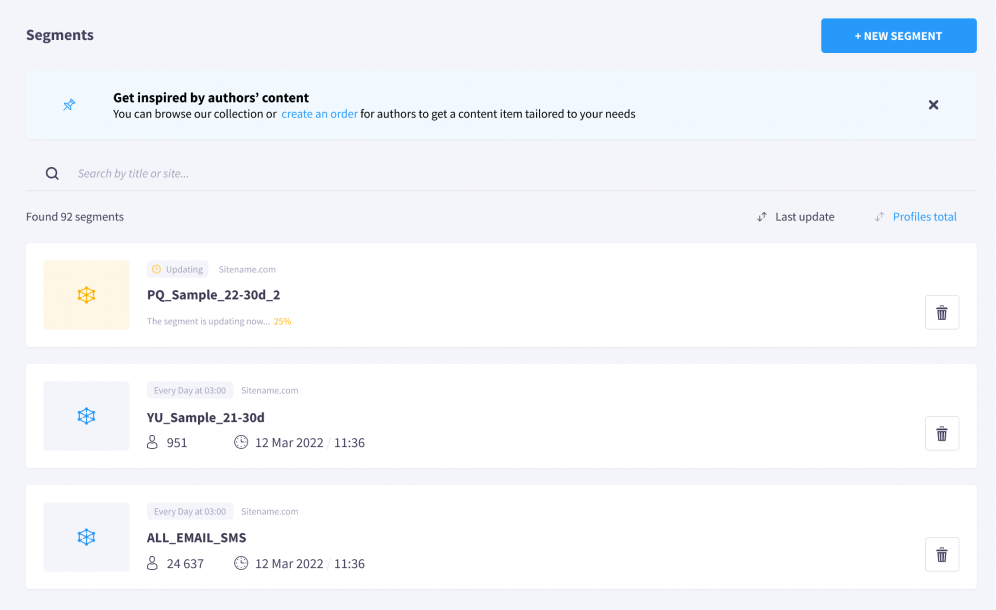Click the search magnifier icon
Screen dimensions: 996x610
pyautogui.click(x=52, y=173)
